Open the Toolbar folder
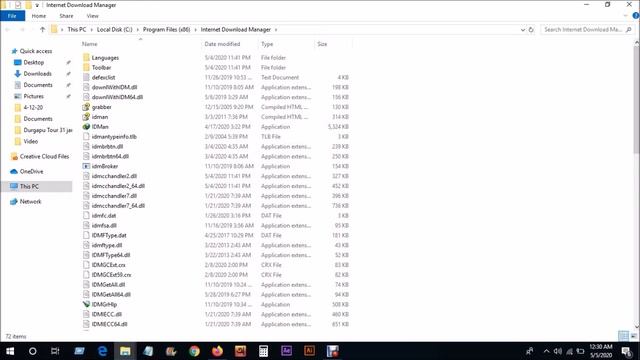 [101, 67]
